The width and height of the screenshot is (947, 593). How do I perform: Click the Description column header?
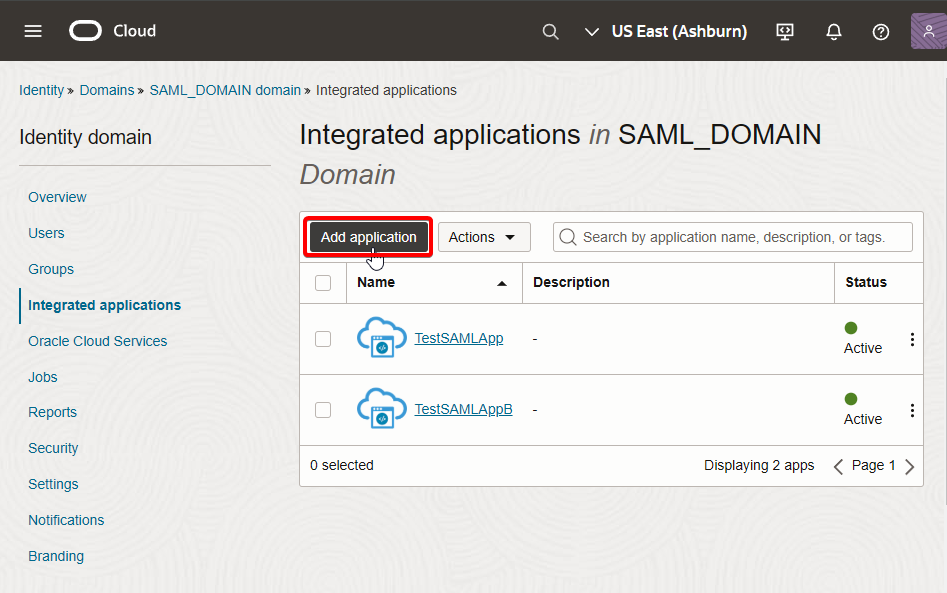pos(571,282)
